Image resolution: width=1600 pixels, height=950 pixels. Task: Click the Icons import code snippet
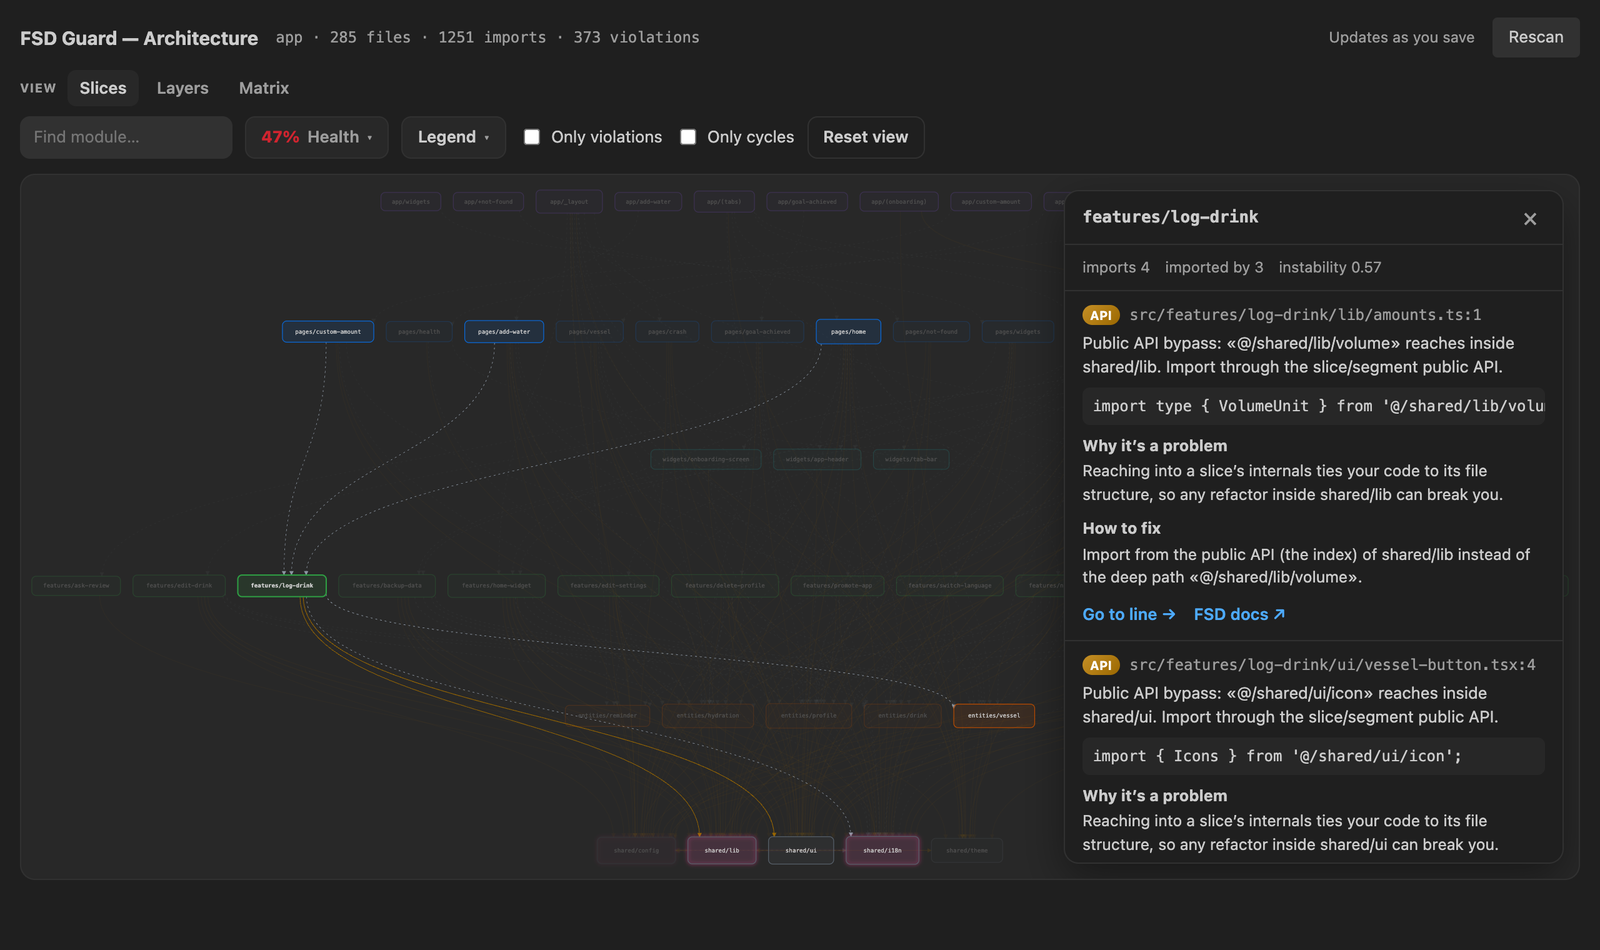(1314, 756)
